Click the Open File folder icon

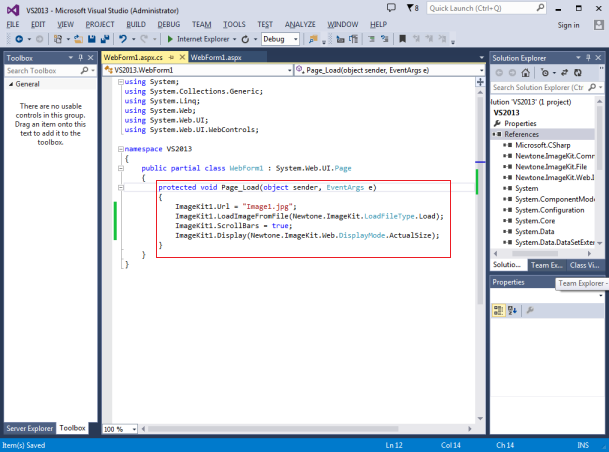click(78, 39)
